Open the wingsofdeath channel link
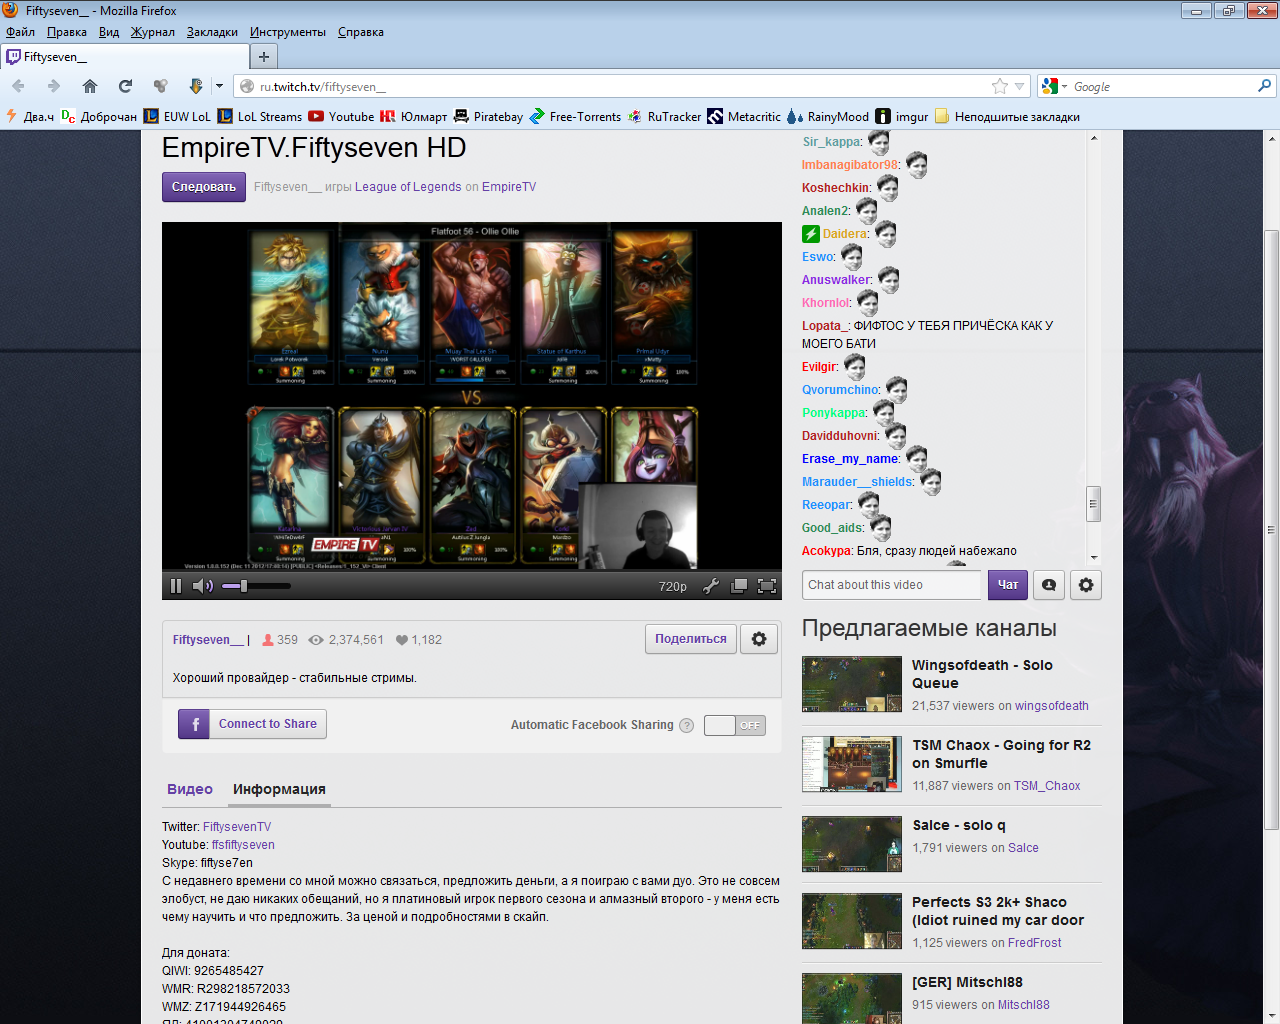 [1051, 706]
